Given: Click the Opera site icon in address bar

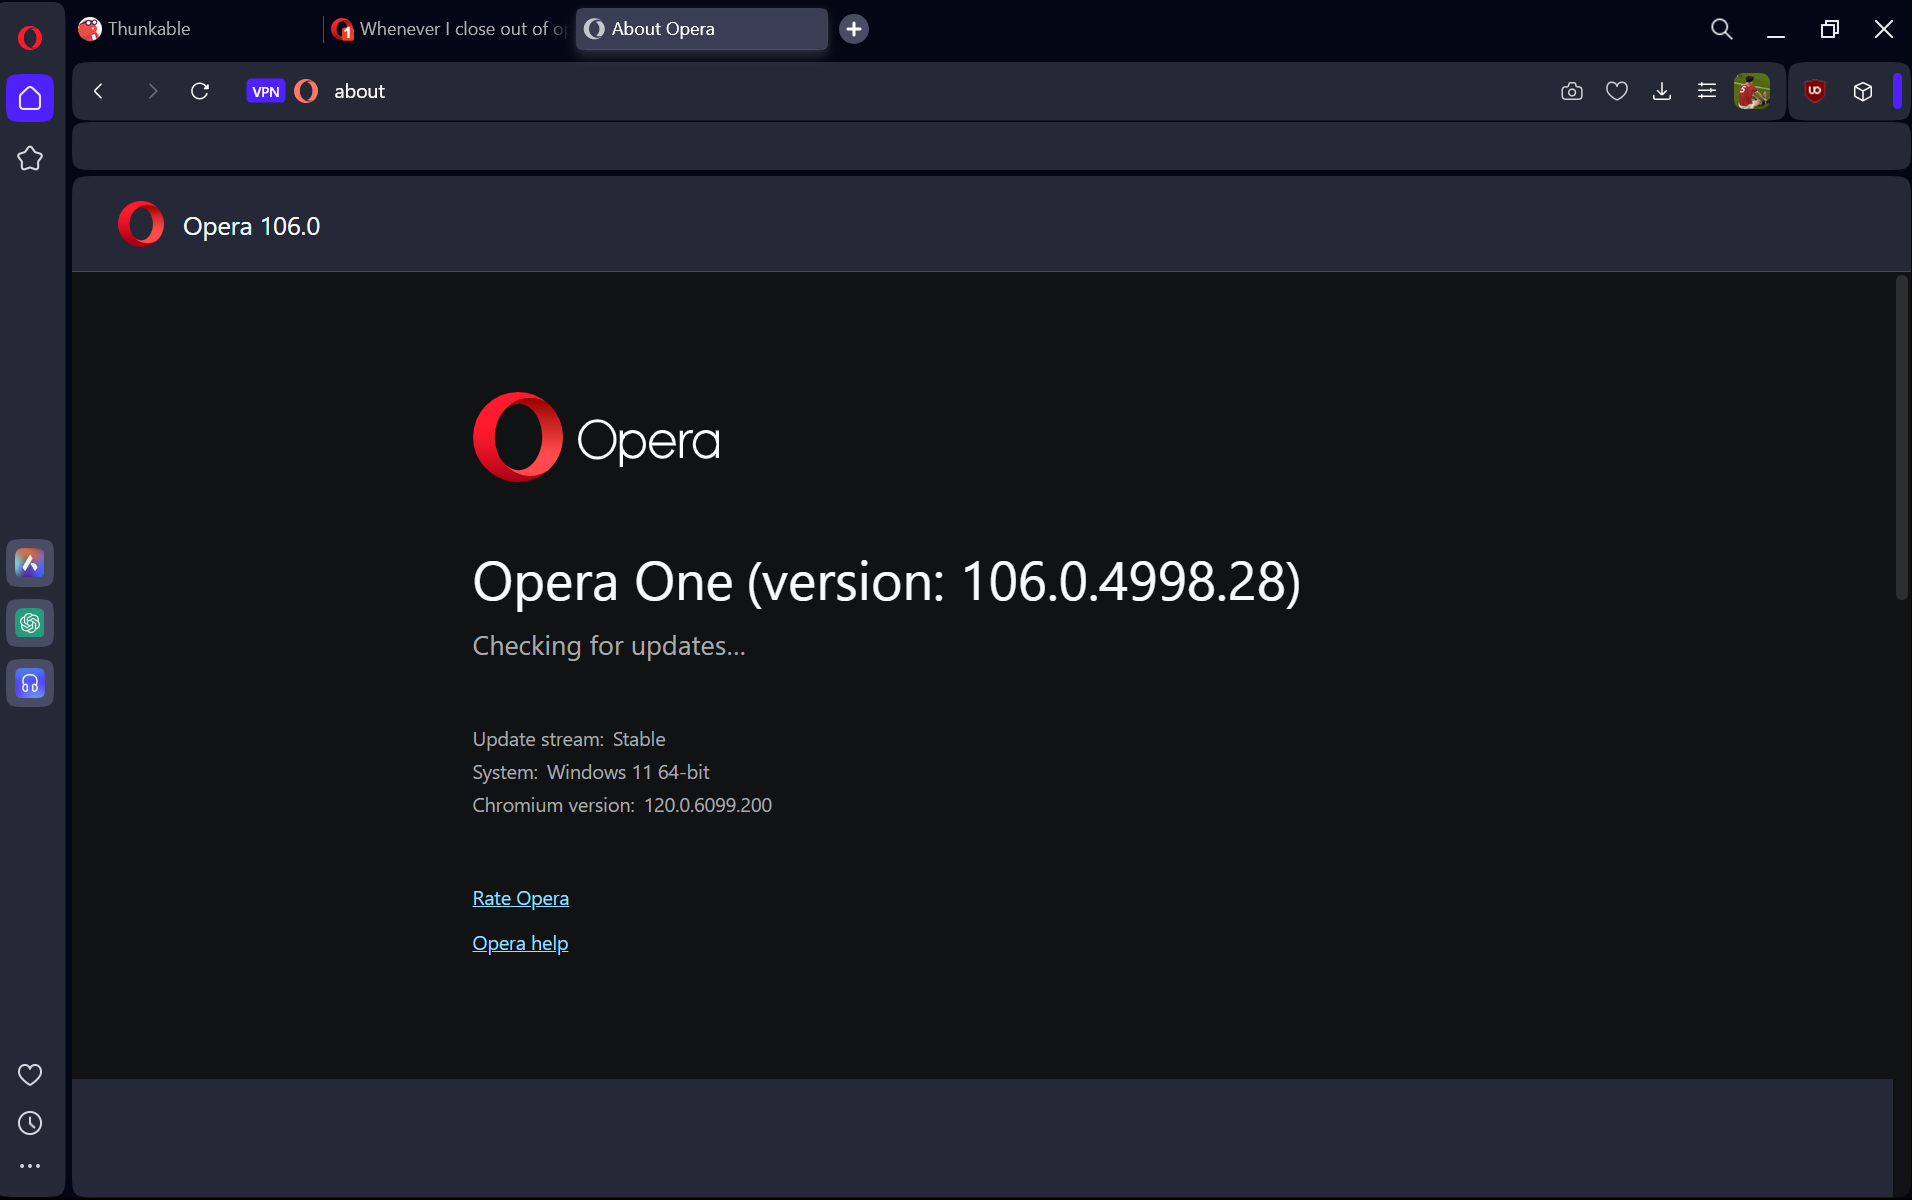Looking at the screenshot, I should click(x=307, y=91).
